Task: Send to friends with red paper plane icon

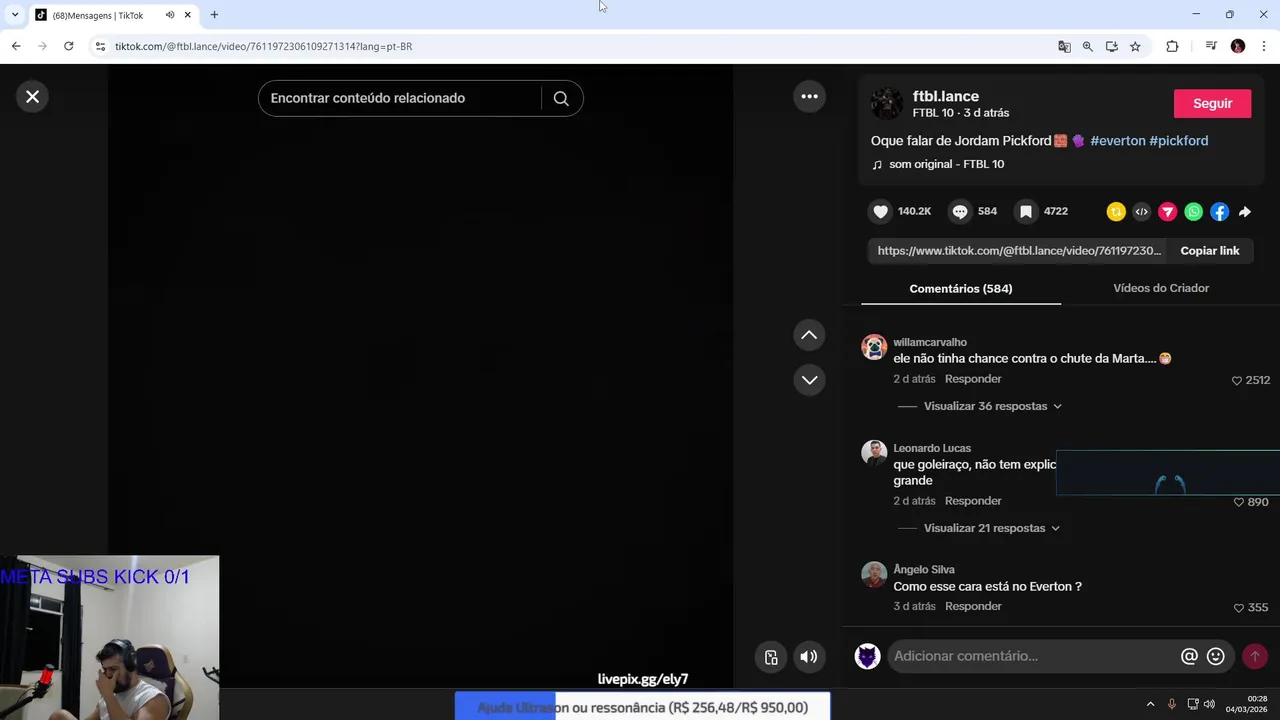Action: (x=1168, y=211)
